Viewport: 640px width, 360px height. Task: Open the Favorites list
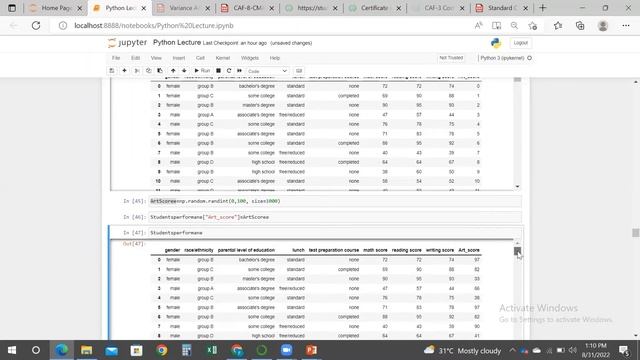(558, 25)
